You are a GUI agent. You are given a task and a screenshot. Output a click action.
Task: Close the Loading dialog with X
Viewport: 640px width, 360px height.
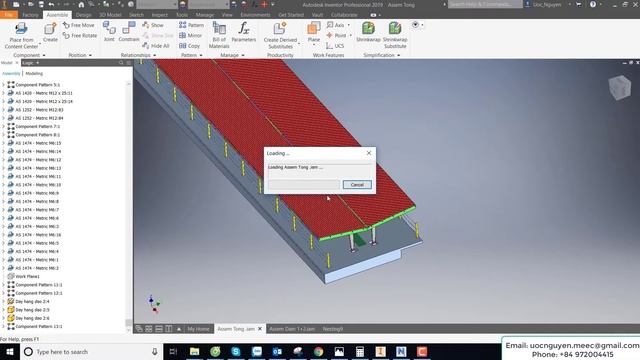point(369,153)
